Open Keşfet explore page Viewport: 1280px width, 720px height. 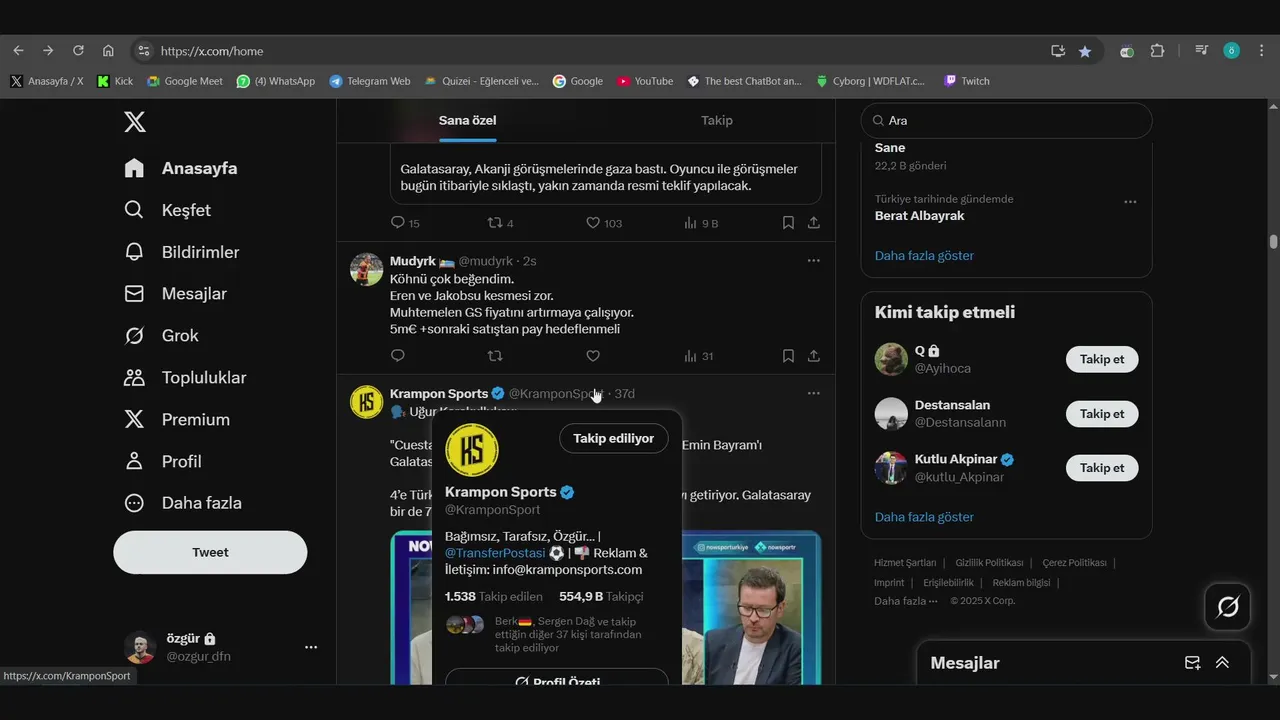pos(167,210)
